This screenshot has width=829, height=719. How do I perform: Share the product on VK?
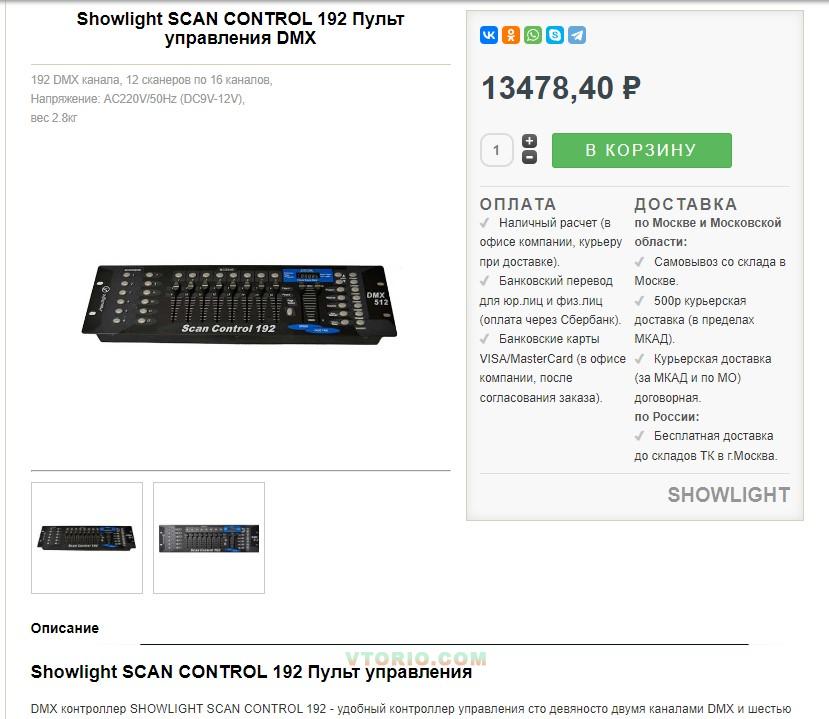489,35
